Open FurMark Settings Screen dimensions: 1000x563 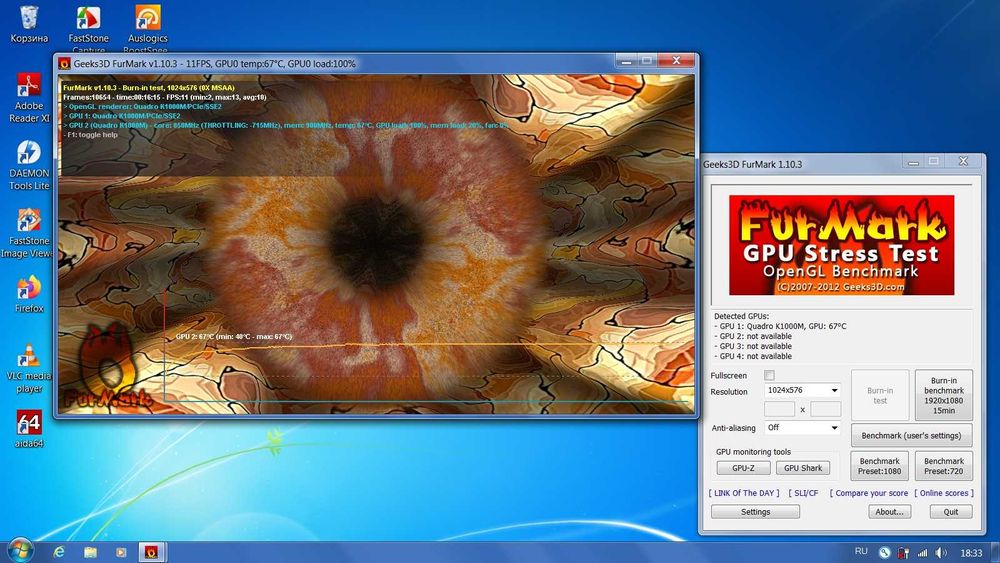click(x=755, y=512)
